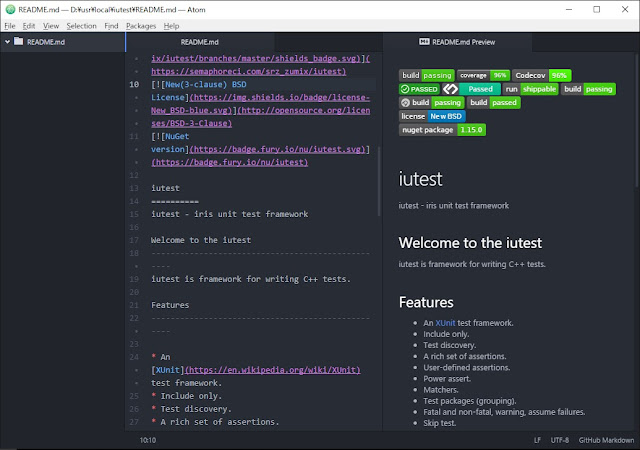Click '[![NuGet' text in the editor
The width and height of the screenshot is (640, 450).
(170, 136)
